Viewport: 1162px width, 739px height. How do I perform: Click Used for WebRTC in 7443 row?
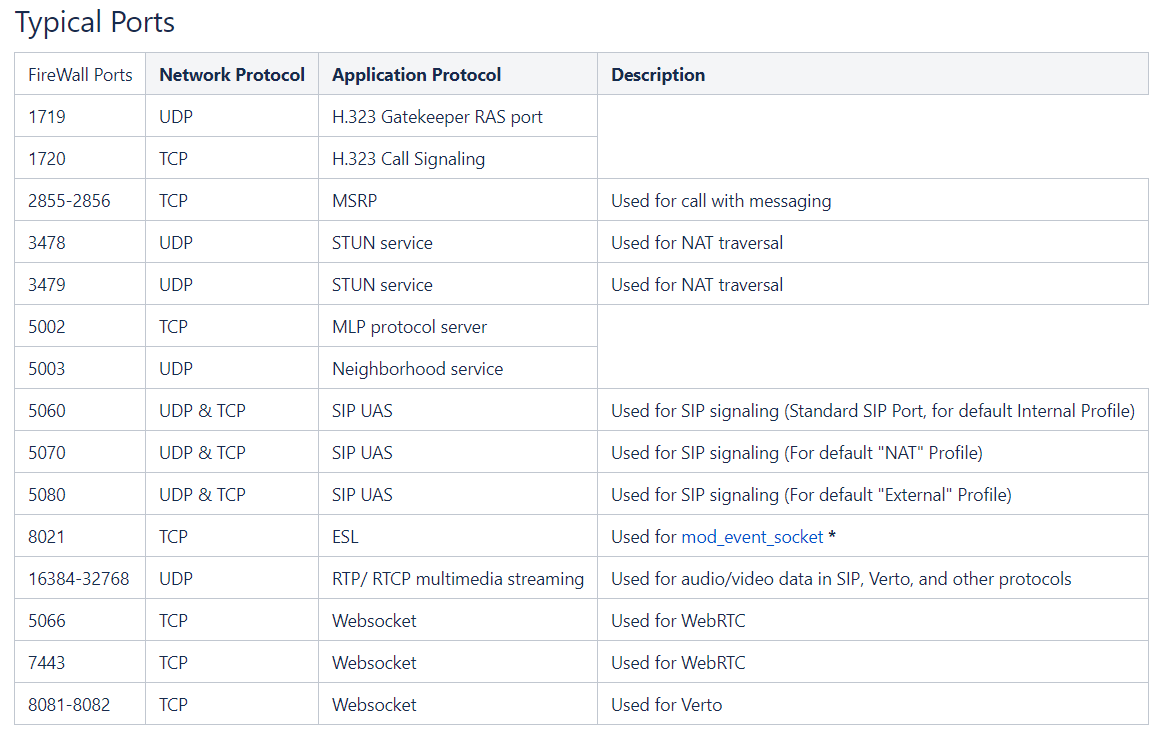(x=873, y=663)
